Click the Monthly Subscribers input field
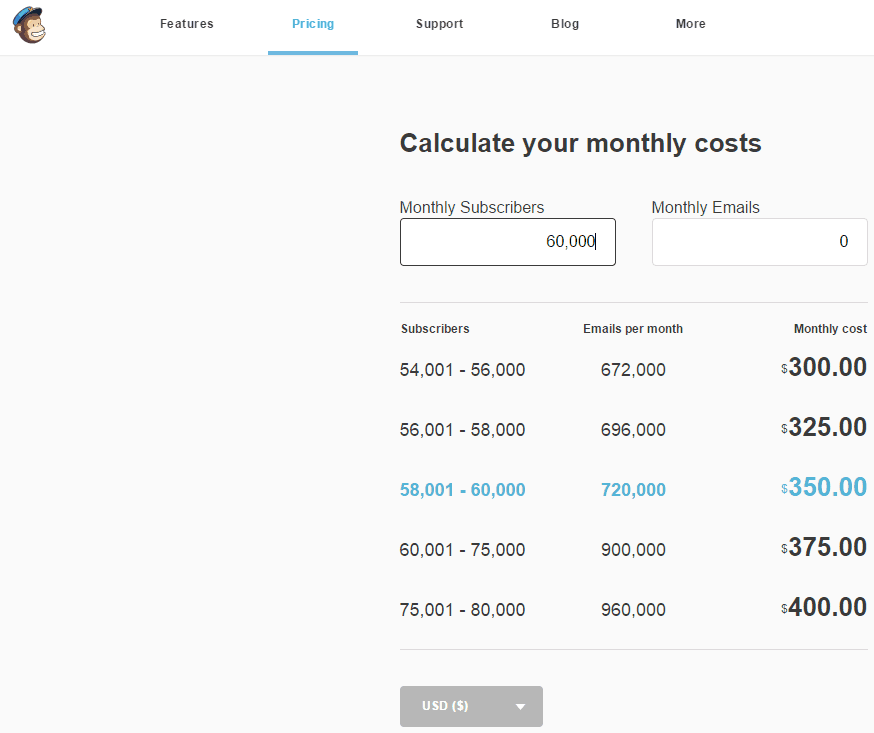874x733 pixels. 507,241
